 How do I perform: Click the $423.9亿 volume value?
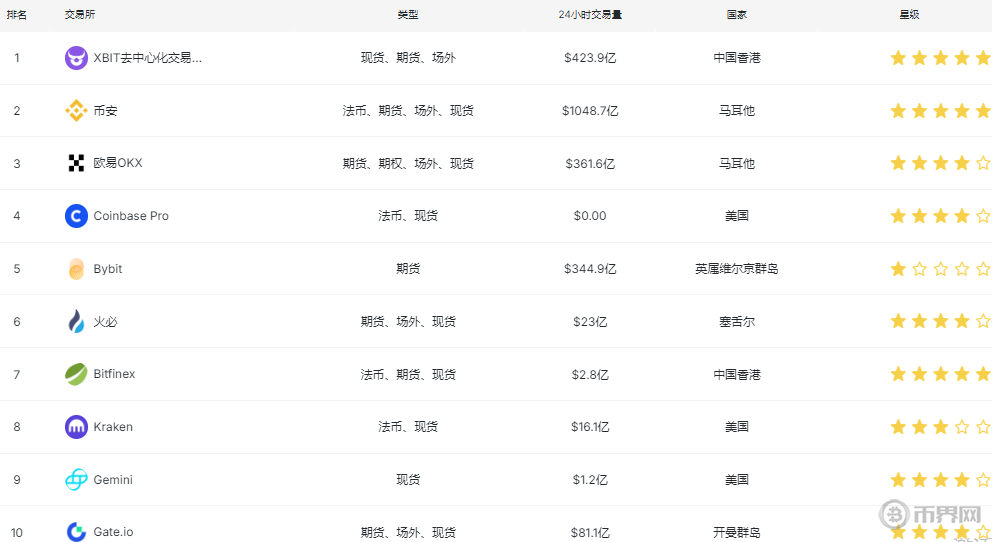[x=590, y=58]
